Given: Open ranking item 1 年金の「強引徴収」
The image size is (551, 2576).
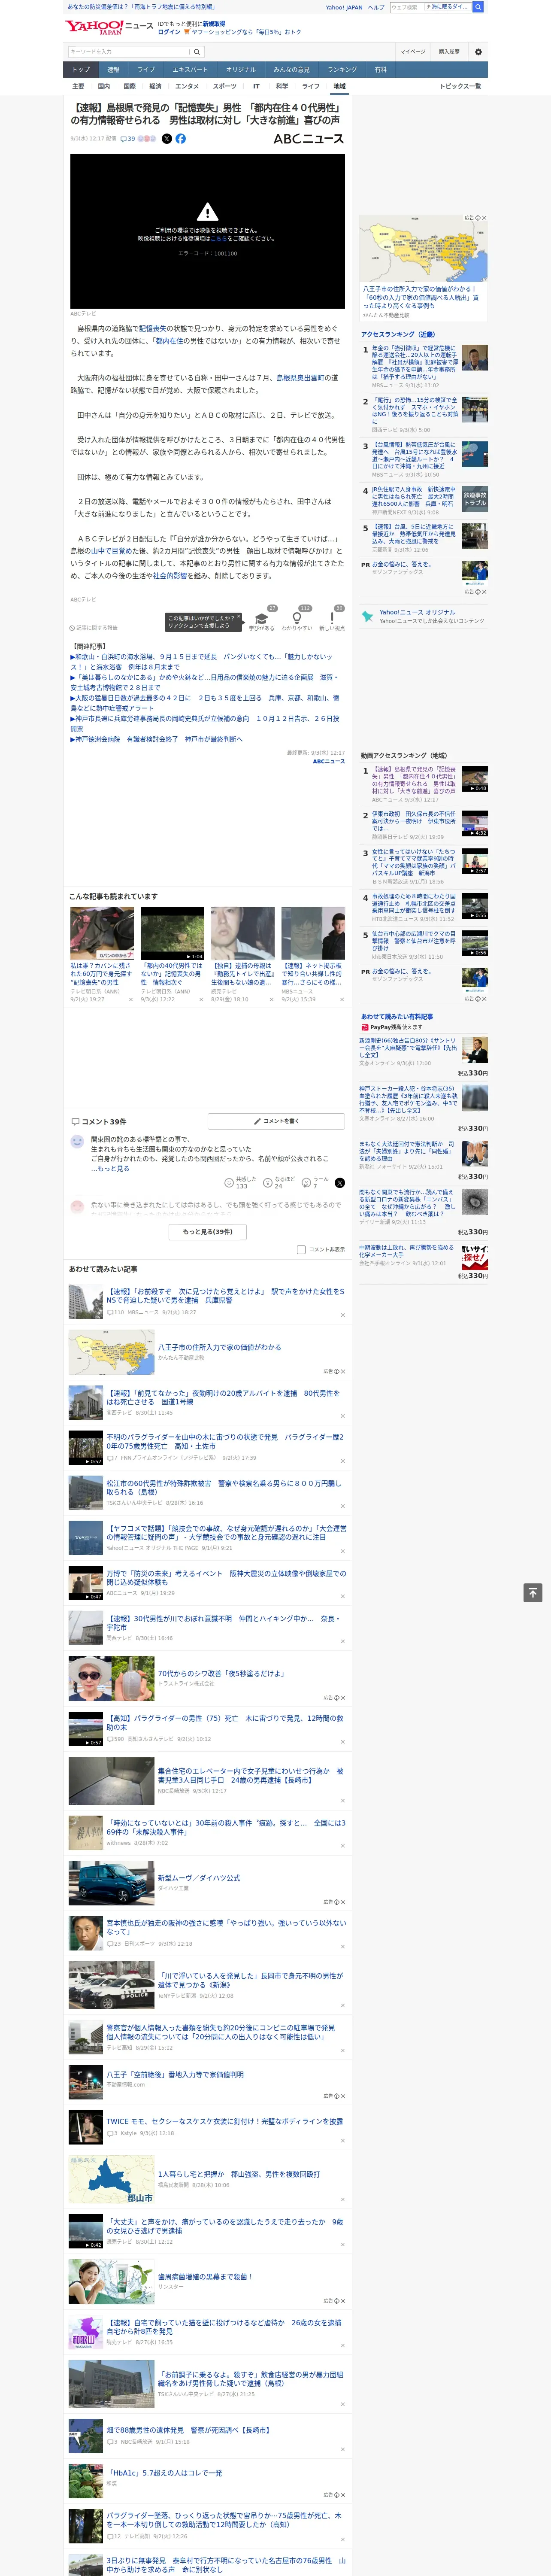Looking at the screenshot, I should point(415,362).
